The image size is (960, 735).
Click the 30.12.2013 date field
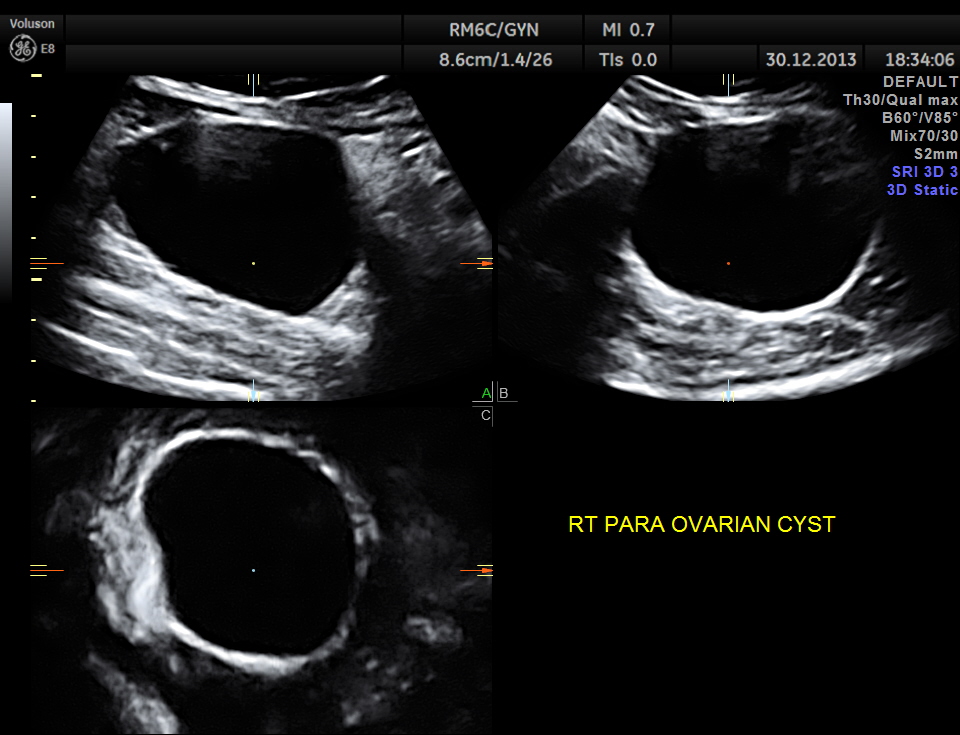(811, 59)
